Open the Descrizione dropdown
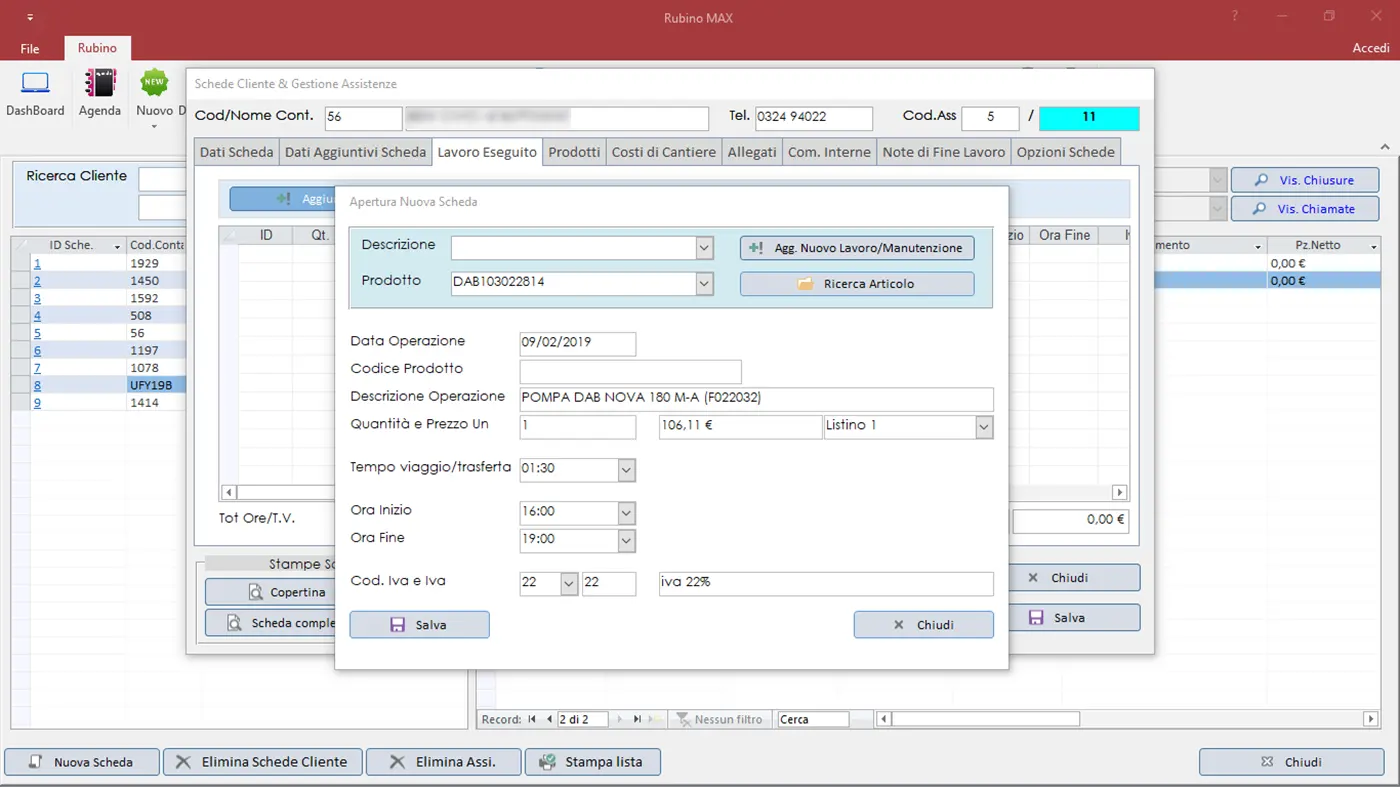This screenshot has width=1400, height=787. point(704,248)
